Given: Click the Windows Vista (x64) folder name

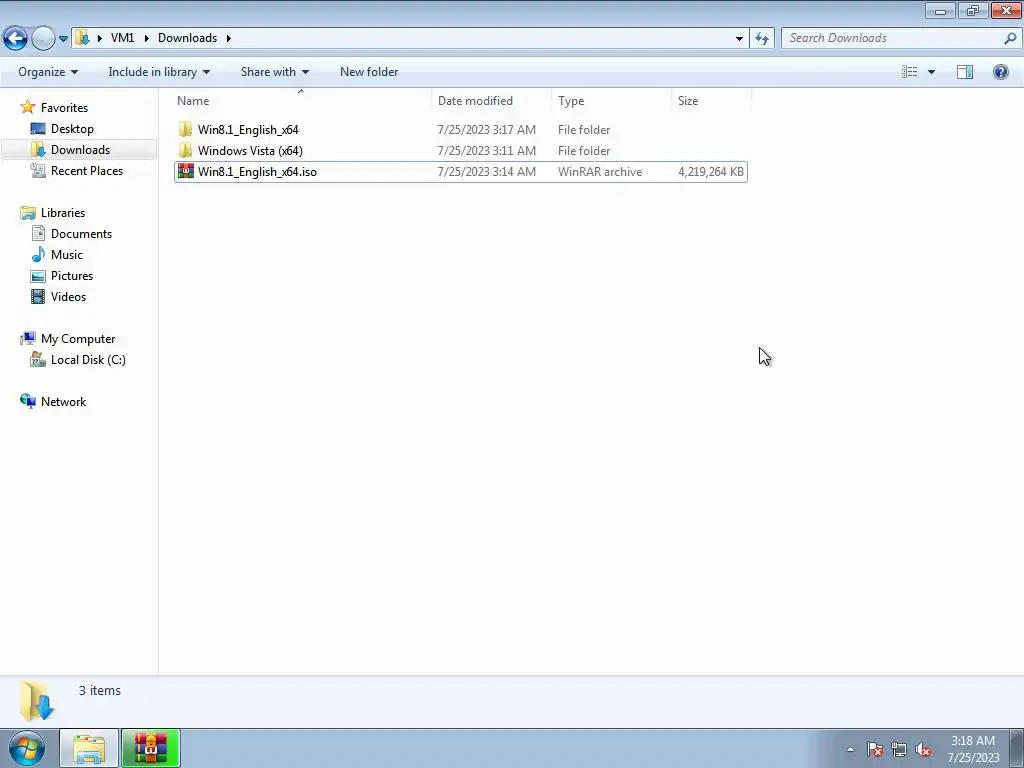Looking at the screenshot, I should [250, 150].
